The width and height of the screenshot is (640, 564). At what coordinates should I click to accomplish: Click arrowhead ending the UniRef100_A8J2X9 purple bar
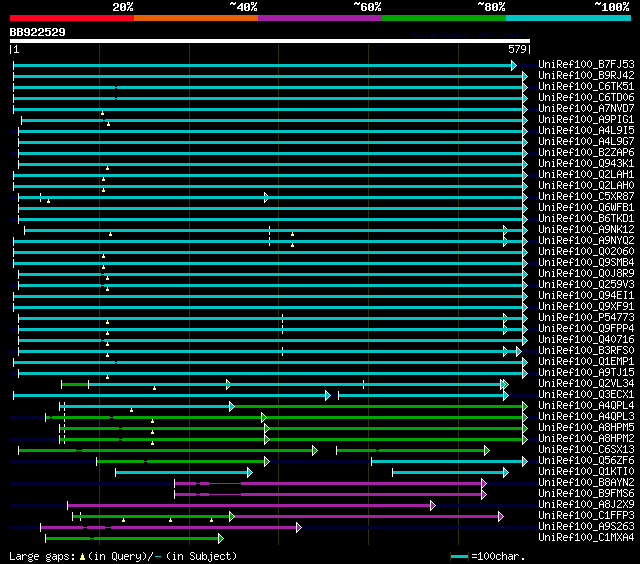pos(432,505)
